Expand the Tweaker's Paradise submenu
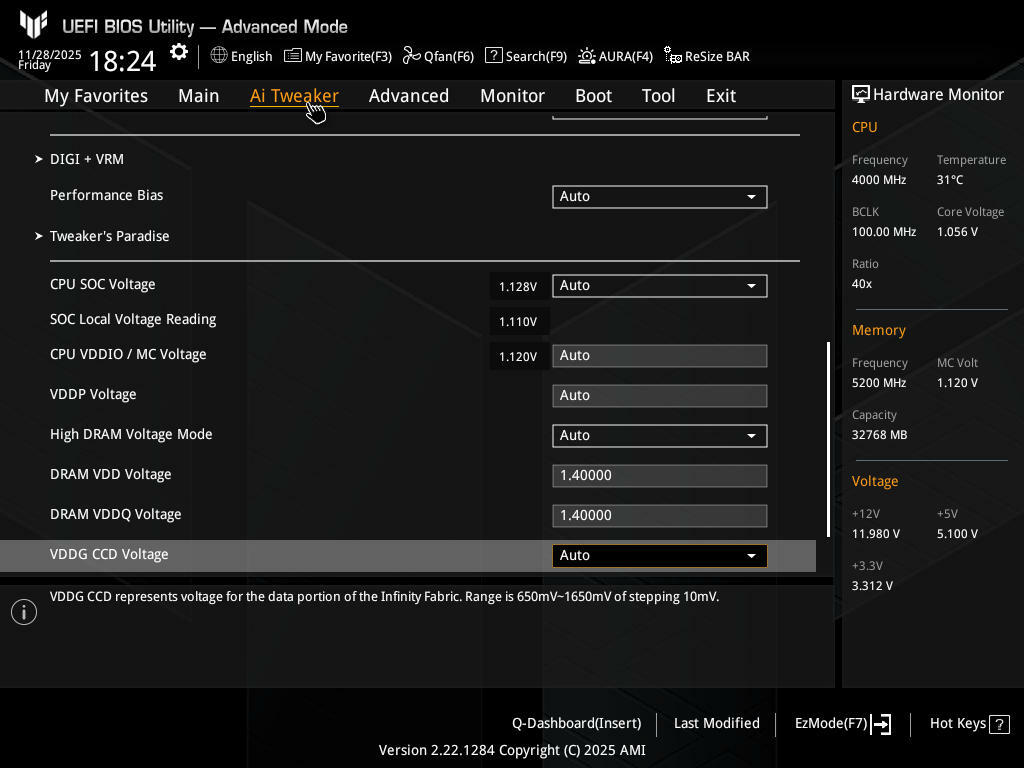 point(109,236)
